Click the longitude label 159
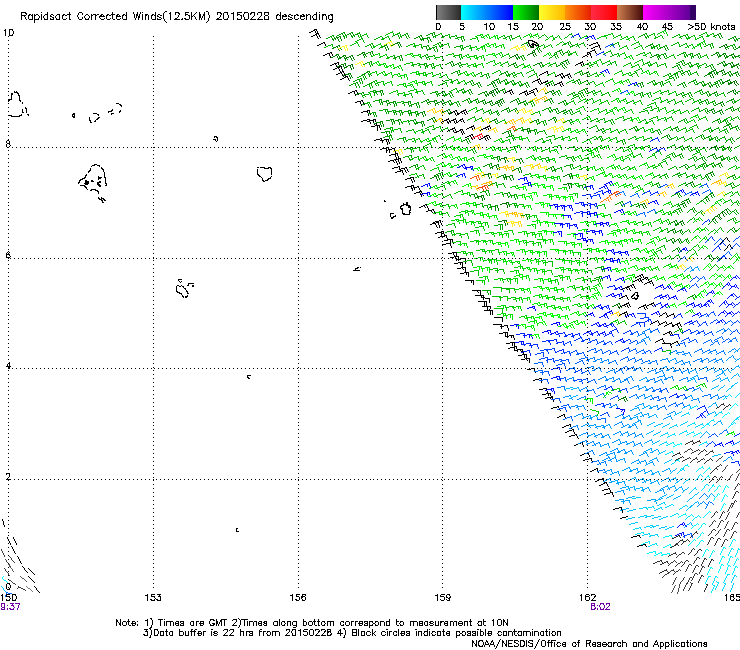Image resolution: width=740 pixels, height=650 pixels. [442, 598]
